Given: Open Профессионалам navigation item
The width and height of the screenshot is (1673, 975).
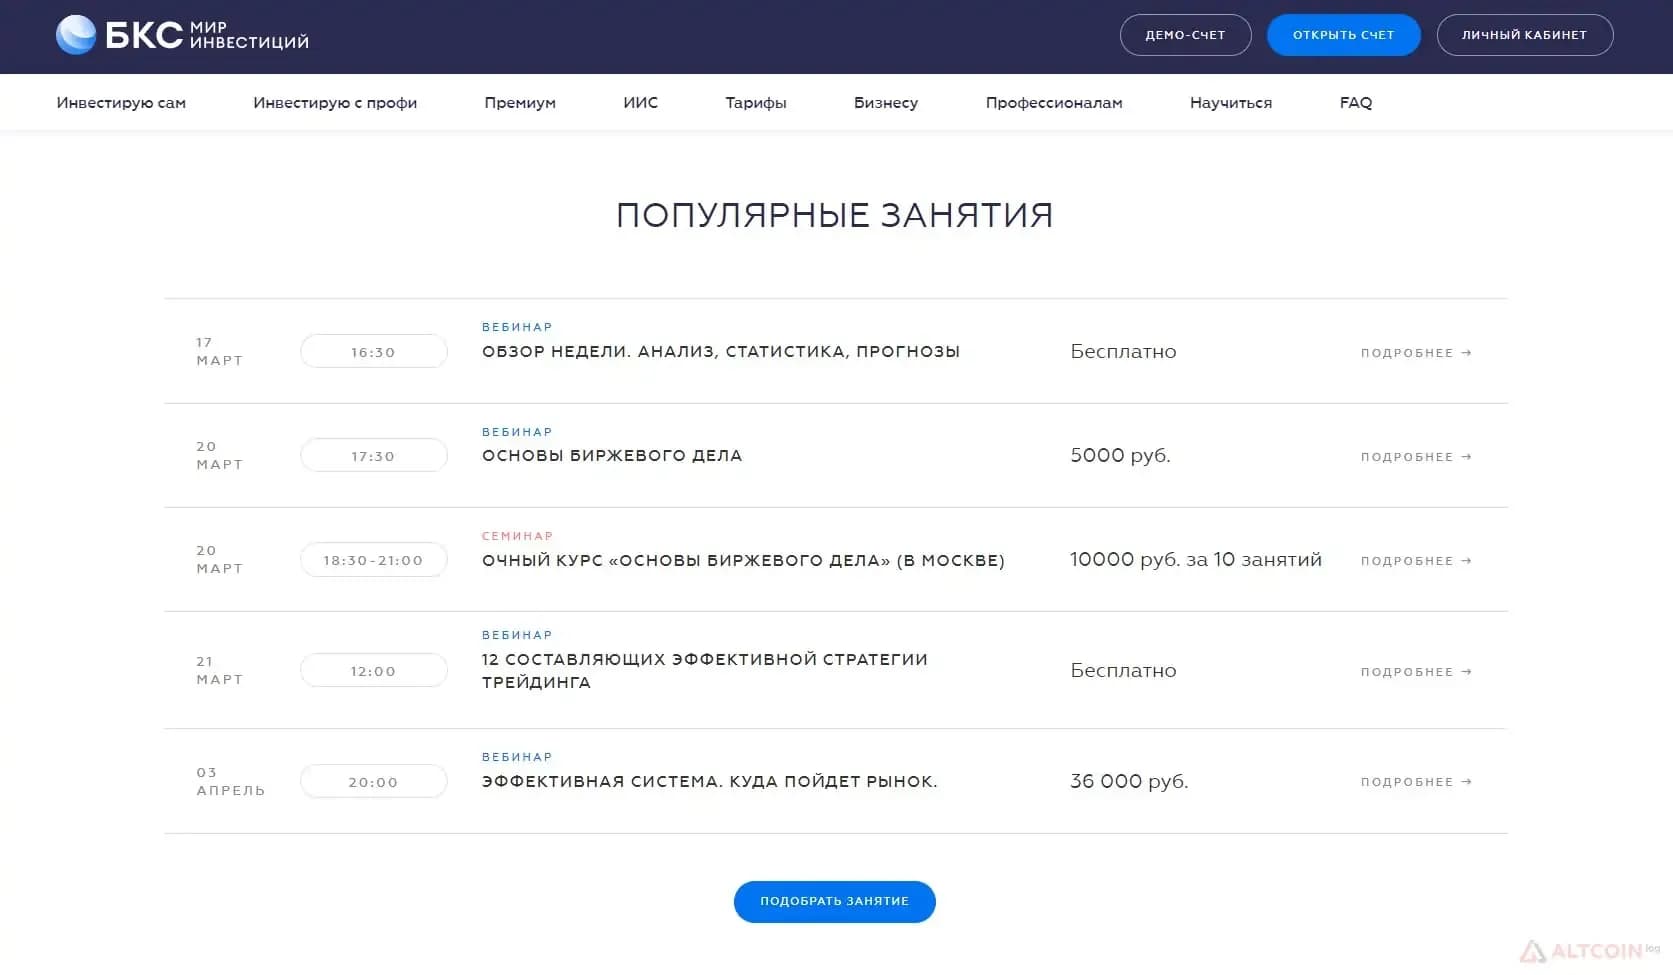Looking at the screenshot, I should coord(1054,103).
